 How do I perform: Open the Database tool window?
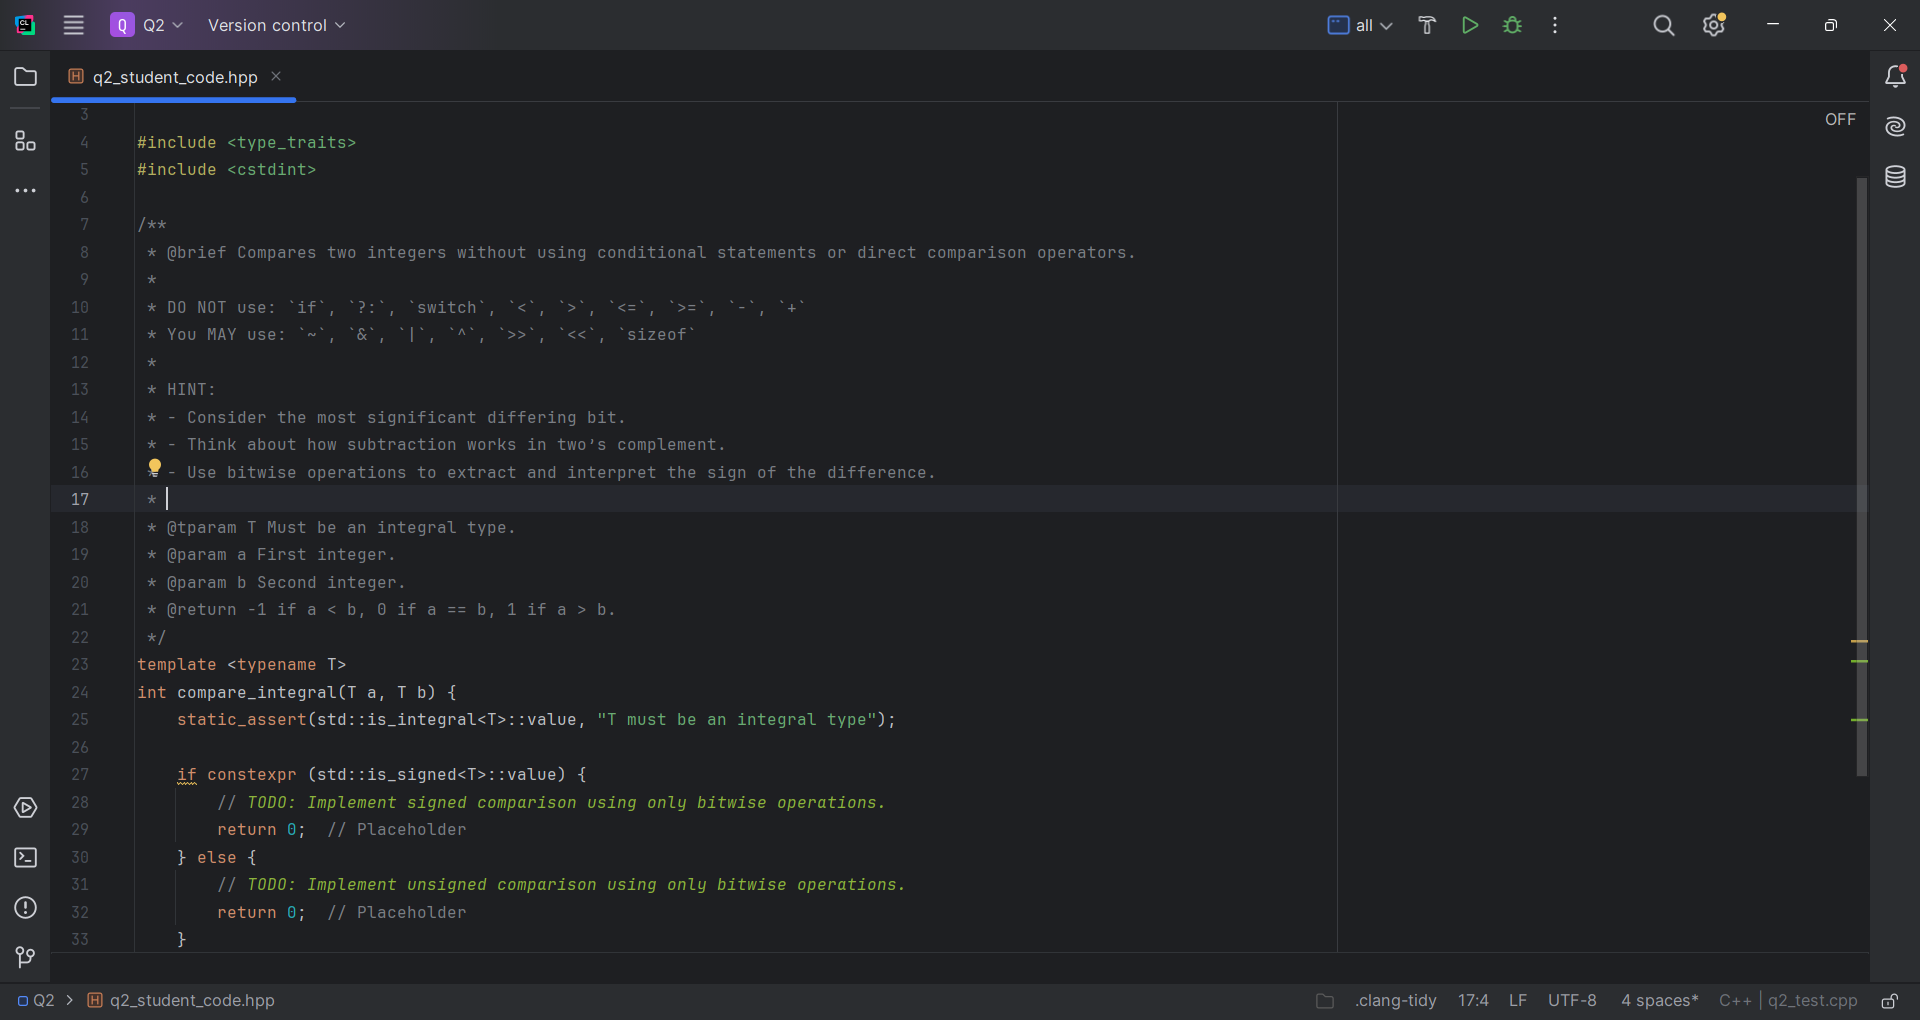tap(1896, 177)
